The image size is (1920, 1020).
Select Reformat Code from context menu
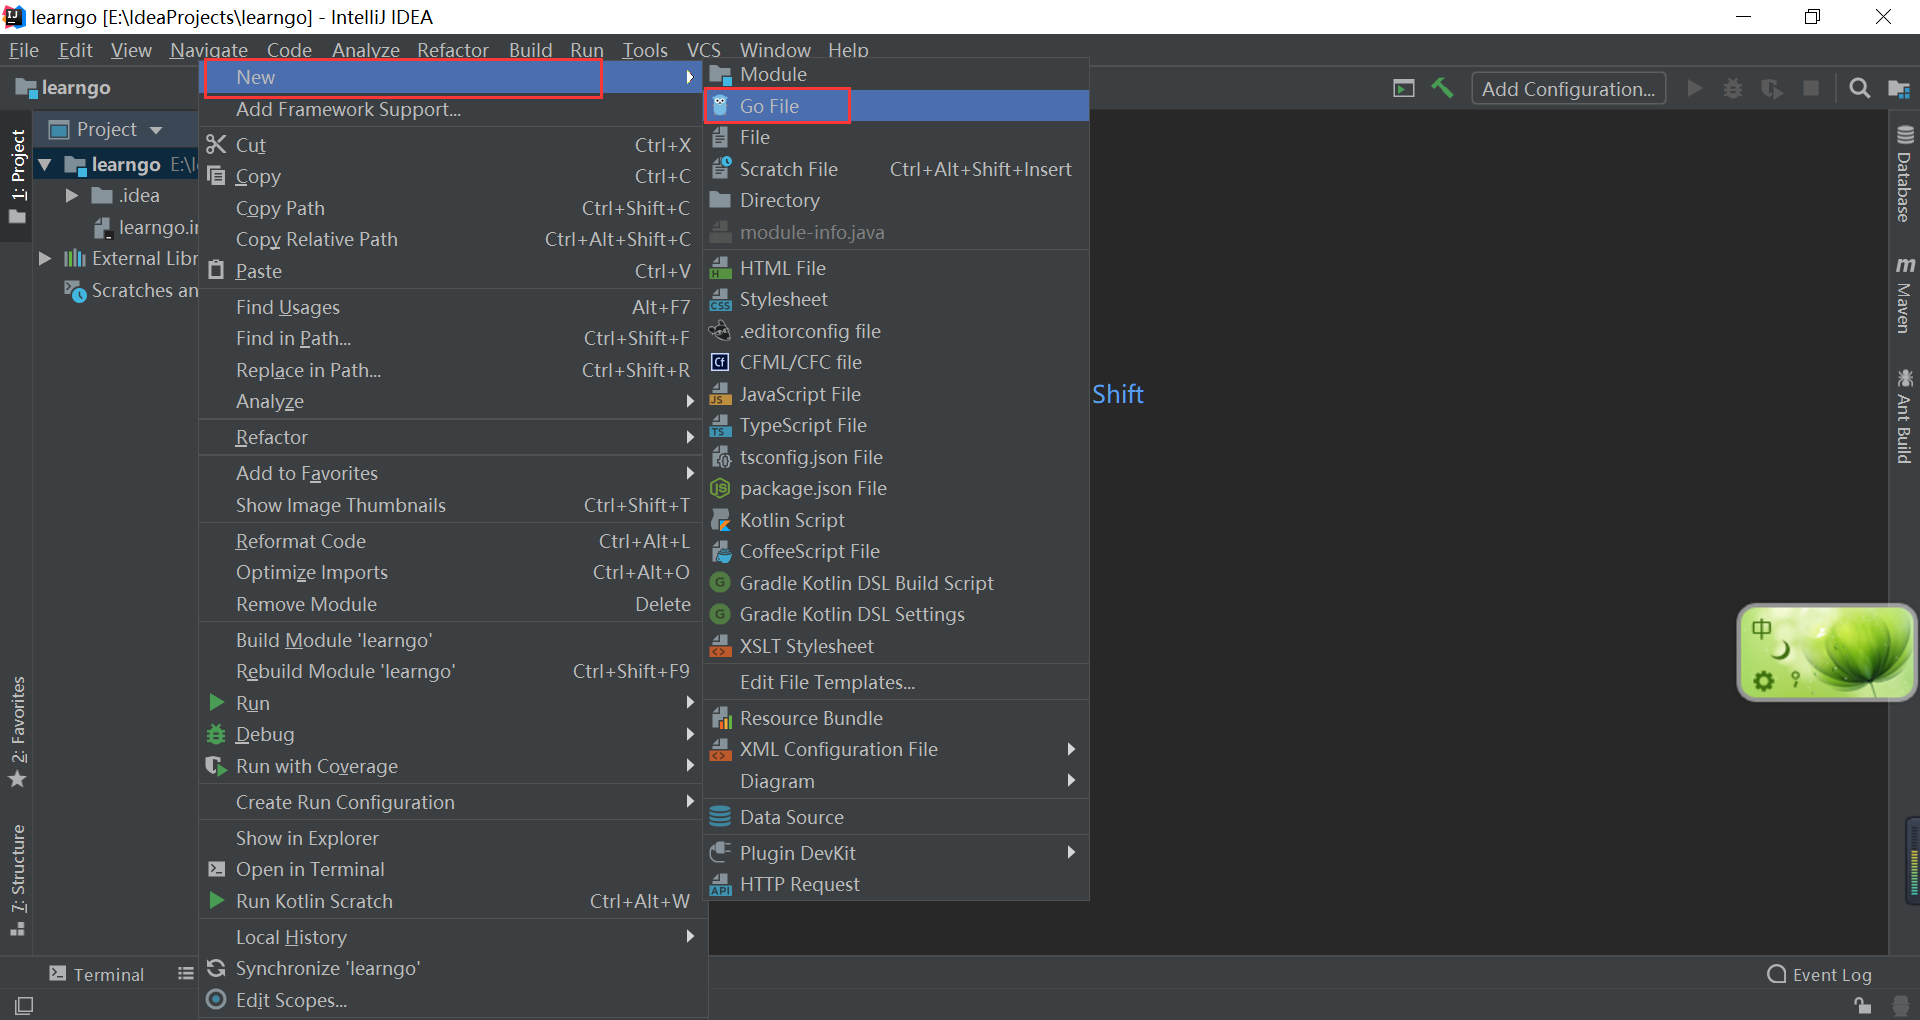pyautogui.click(x=452, y=541)
